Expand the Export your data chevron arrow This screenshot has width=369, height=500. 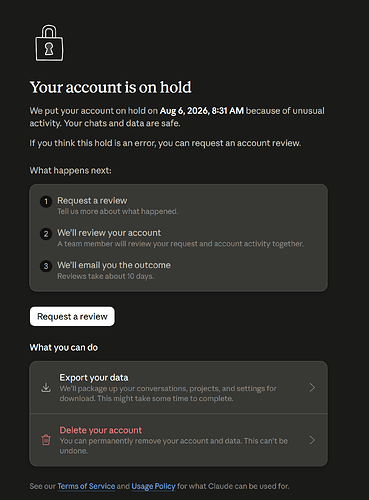tap(312, 387)
